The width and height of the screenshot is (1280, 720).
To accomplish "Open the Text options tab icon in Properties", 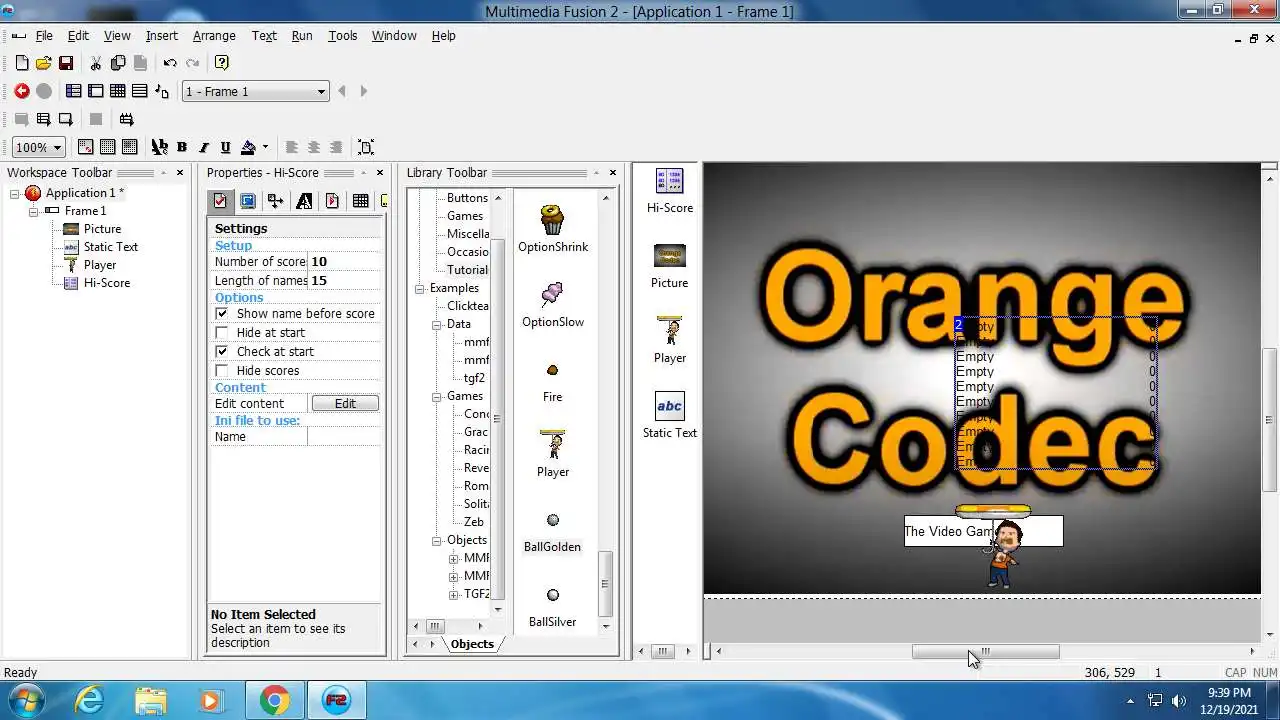I will pyautogui.click(x=304, y=201).
